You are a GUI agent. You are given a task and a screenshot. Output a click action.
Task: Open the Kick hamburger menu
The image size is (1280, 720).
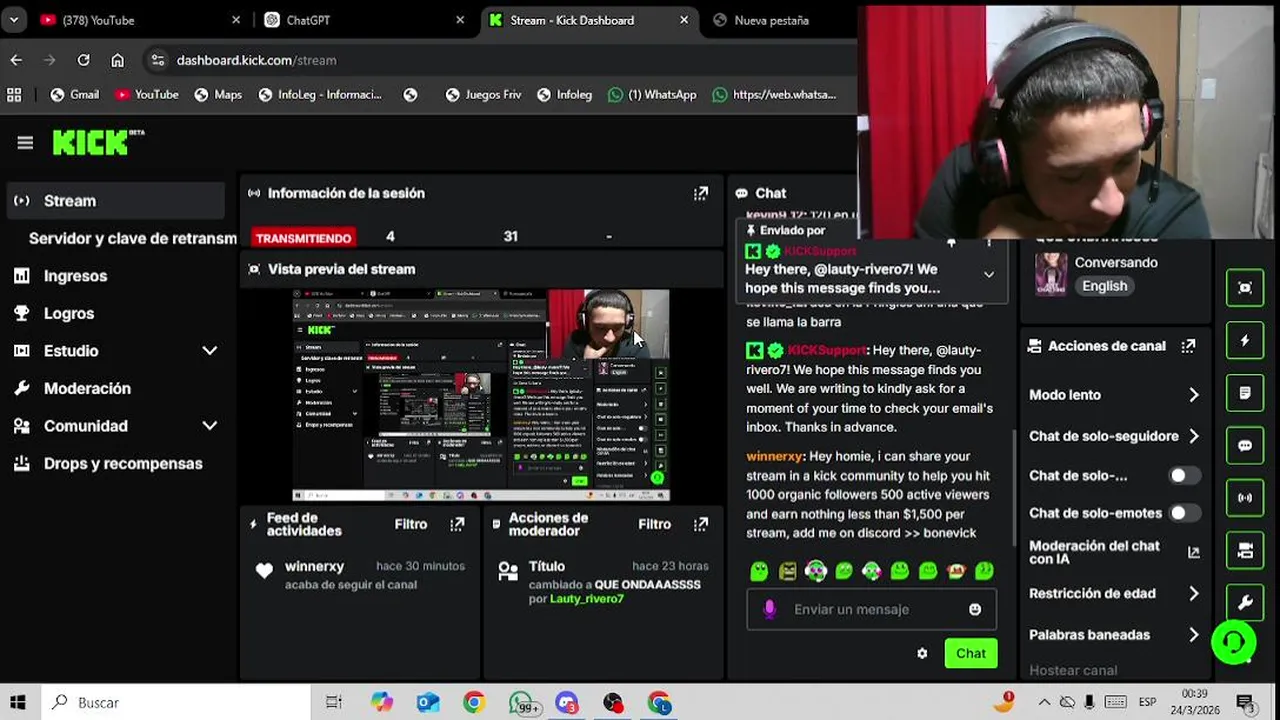click(x=25, y=143)
